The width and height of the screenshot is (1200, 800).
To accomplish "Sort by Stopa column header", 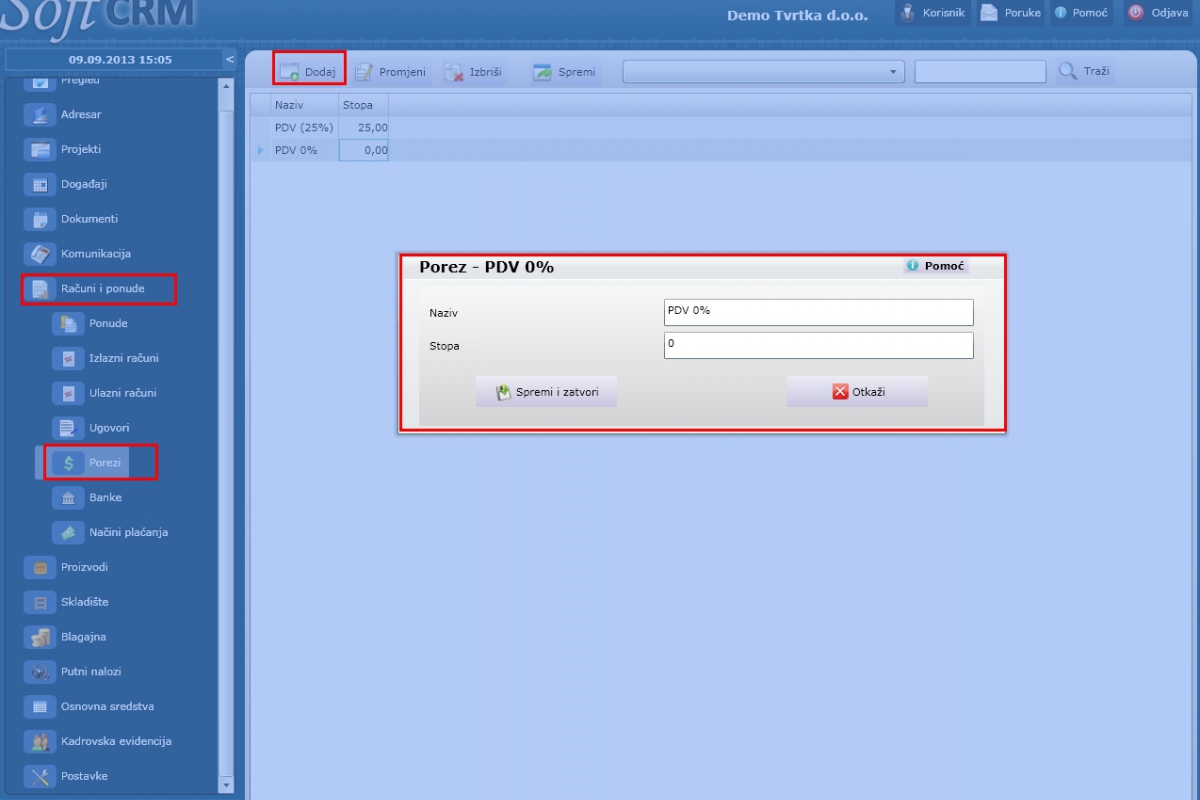I will [x=364, y=105].
